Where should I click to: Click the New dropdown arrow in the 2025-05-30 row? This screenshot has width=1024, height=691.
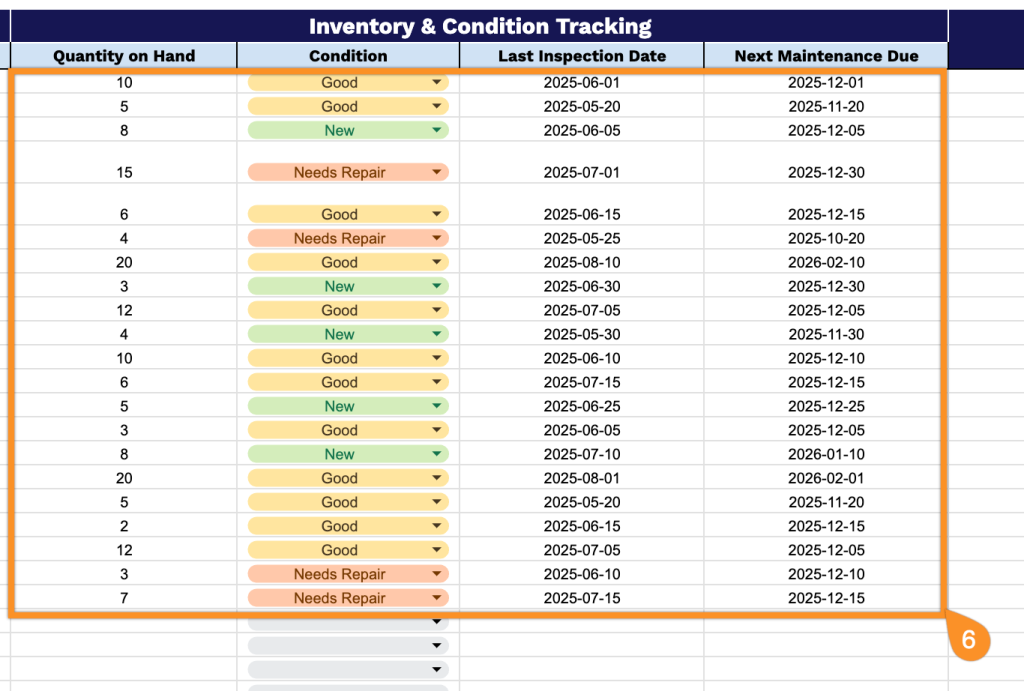click(436, 334)
